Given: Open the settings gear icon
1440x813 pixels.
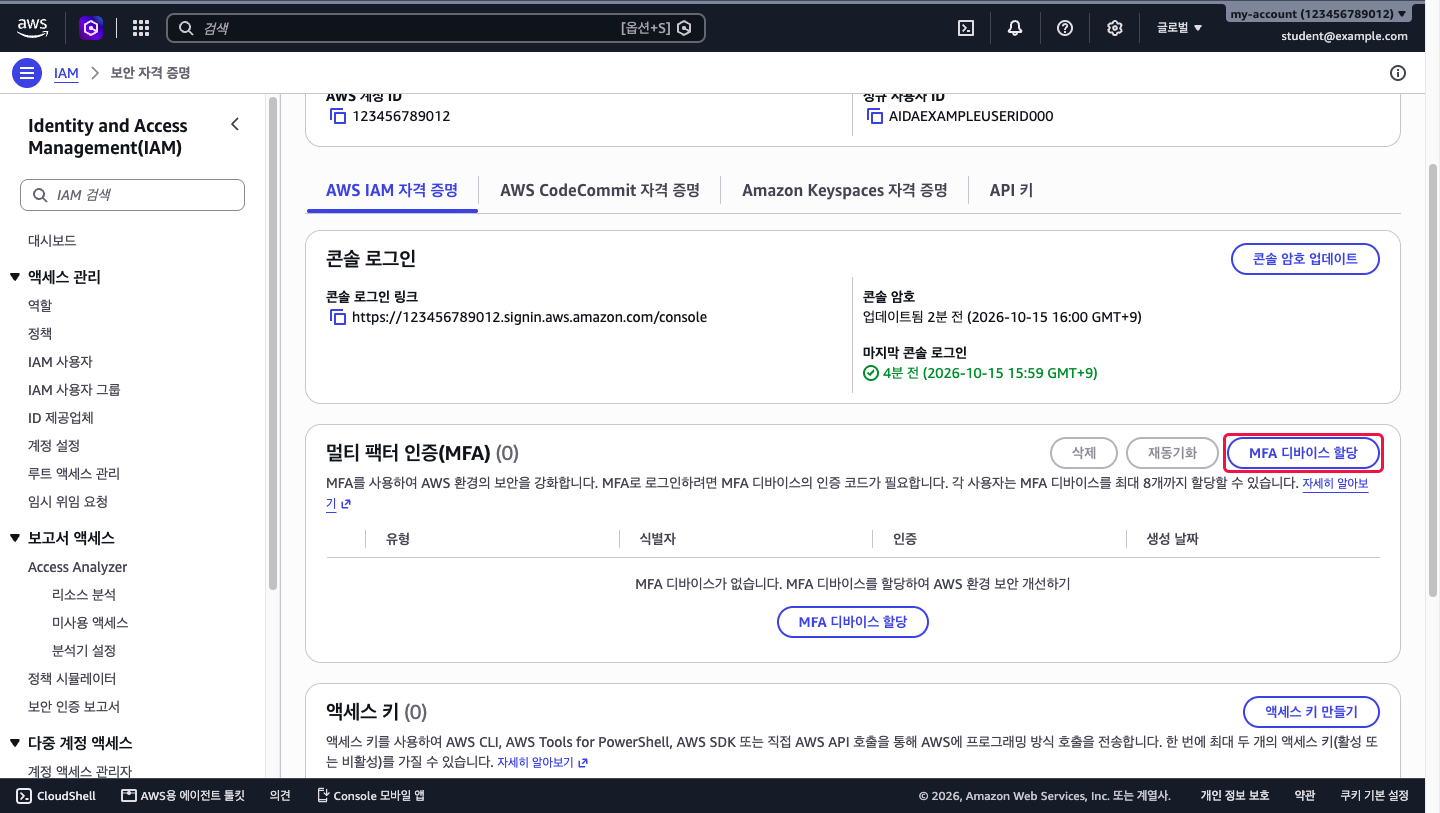Looking at the screenshot, I should (x=1115, y=28).
